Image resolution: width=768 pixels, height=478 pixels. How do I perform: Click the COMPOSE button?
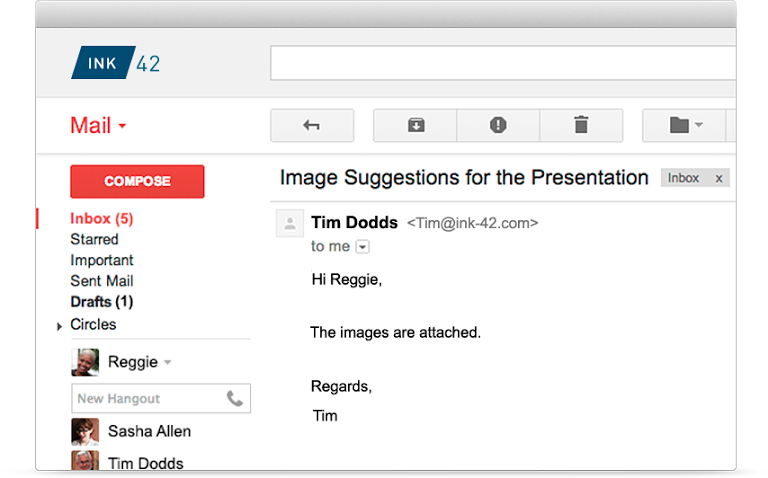pos(137,181)
